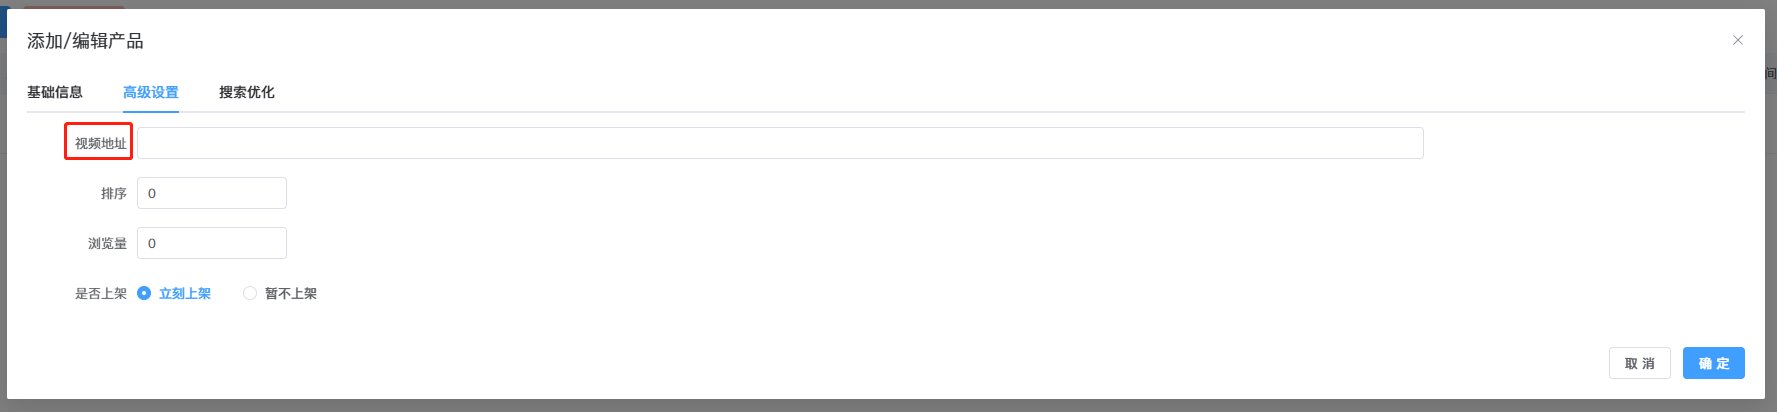1777x412 pixels.
Task: Click the 取消 button
Action: (1640, 363)
